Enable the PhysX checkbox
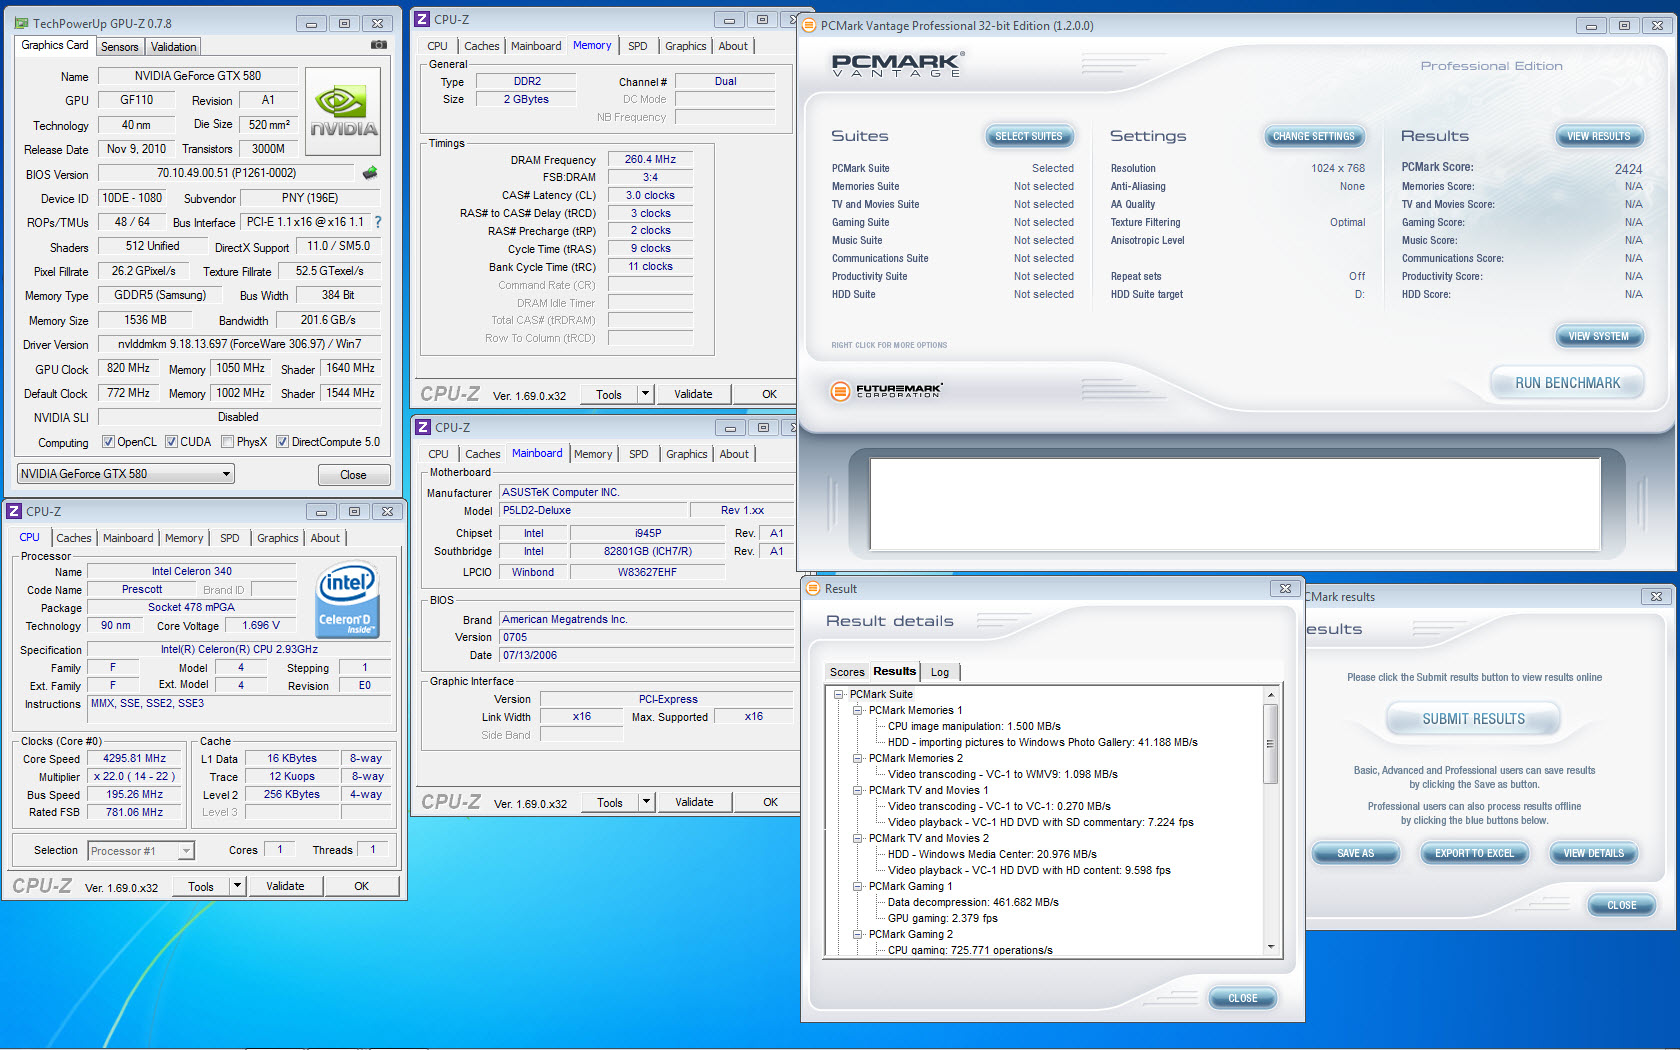 (227, 442)
